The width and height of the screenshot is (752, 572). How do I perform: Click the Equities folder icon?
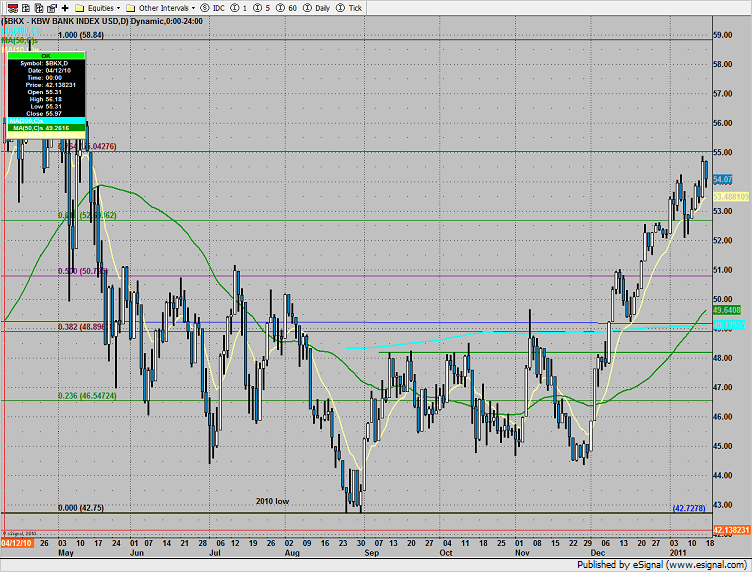click(x=80, y=8)
